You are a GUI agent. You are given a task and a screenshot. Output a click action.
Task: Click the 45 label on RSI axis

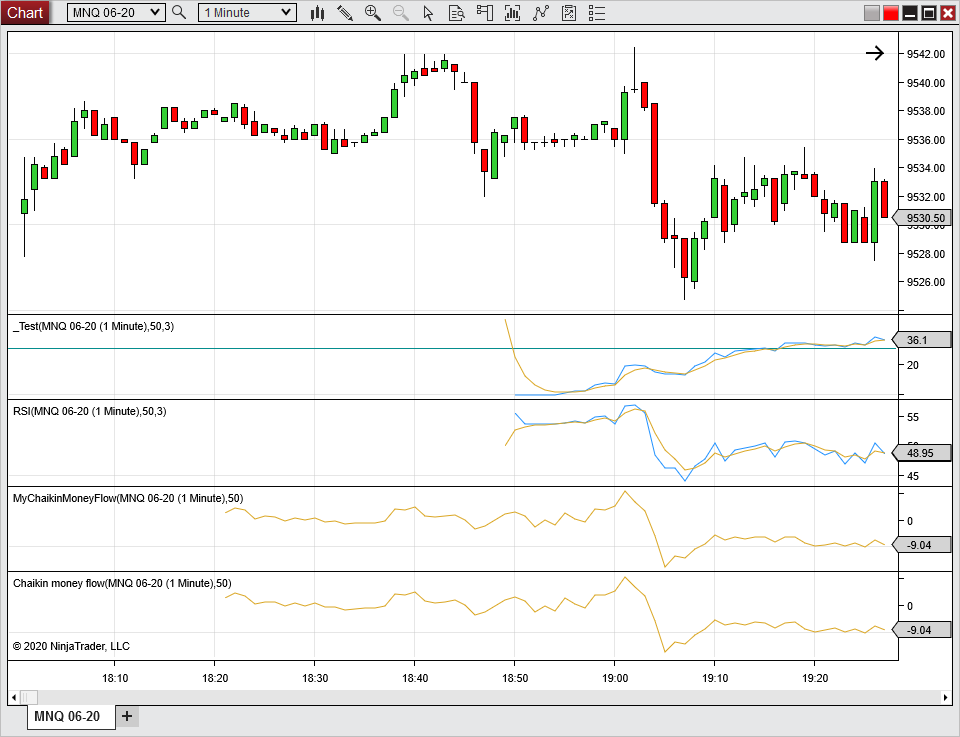pos(912,476)
